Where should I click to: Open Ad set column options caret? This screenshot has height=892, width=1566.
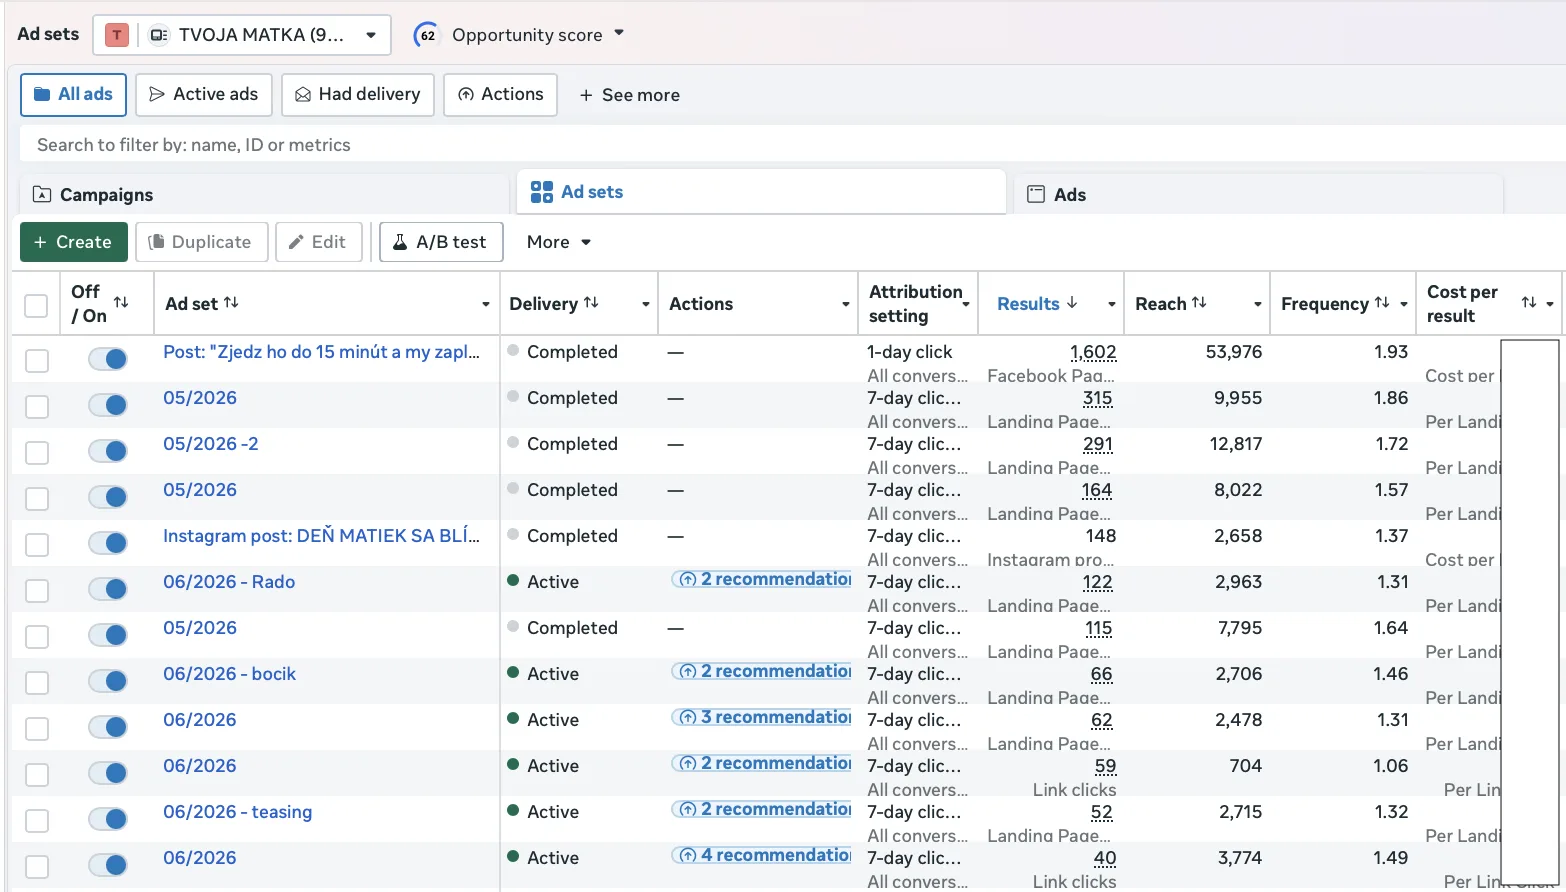point(486,304)
